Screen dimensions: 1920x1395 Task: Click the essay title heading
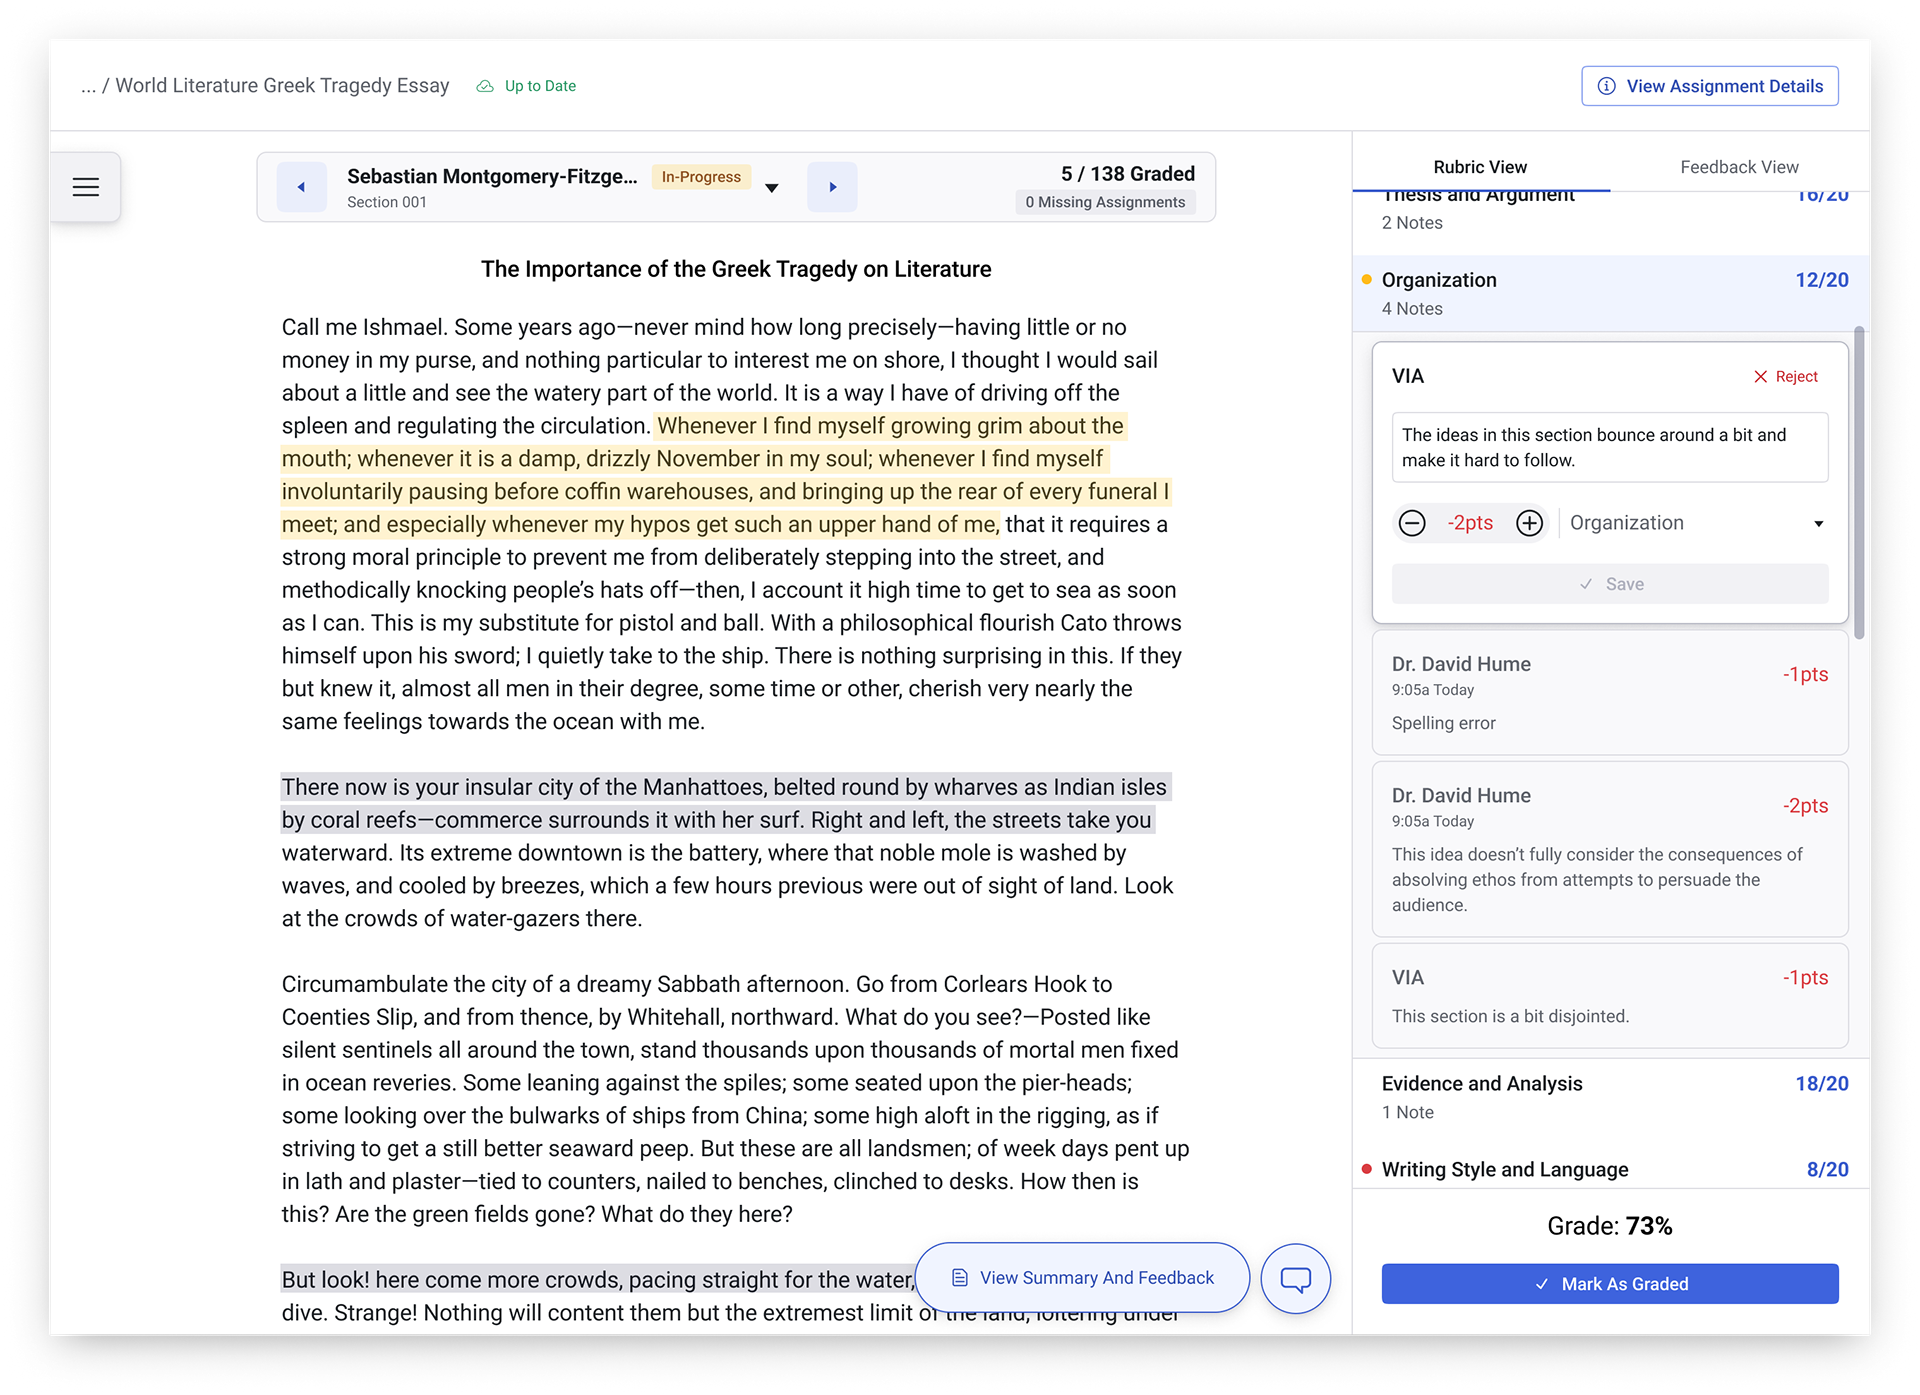(x=736, y=269)
